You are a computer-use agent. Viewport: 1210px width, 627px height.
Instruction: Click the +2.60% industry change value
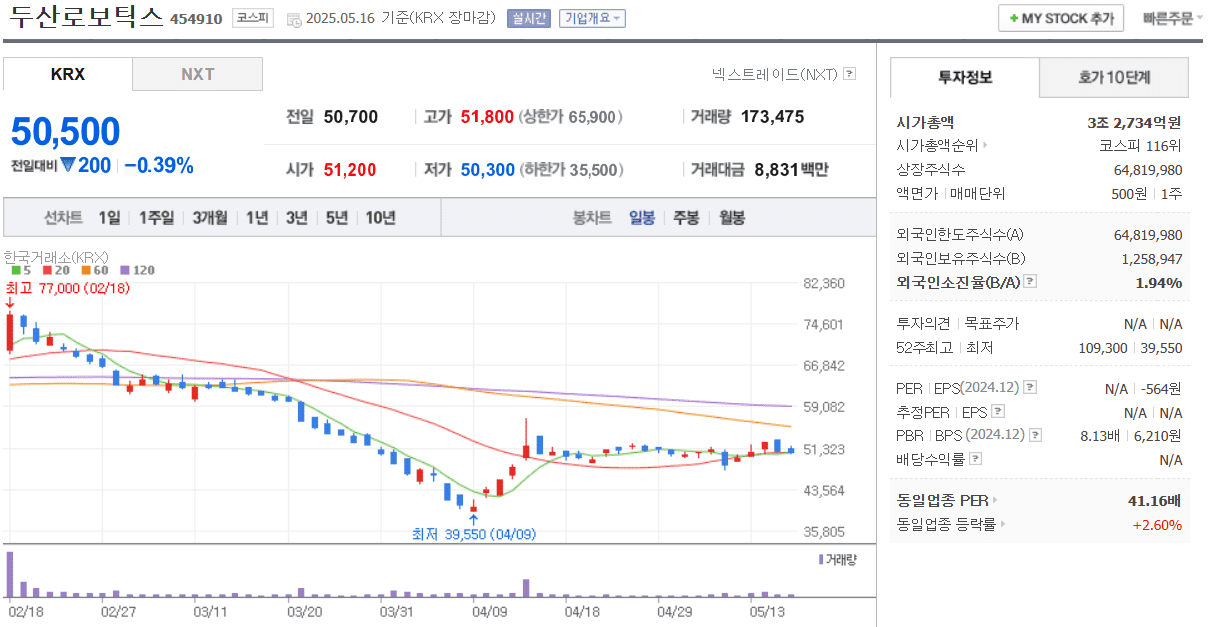coord(1157,524)
